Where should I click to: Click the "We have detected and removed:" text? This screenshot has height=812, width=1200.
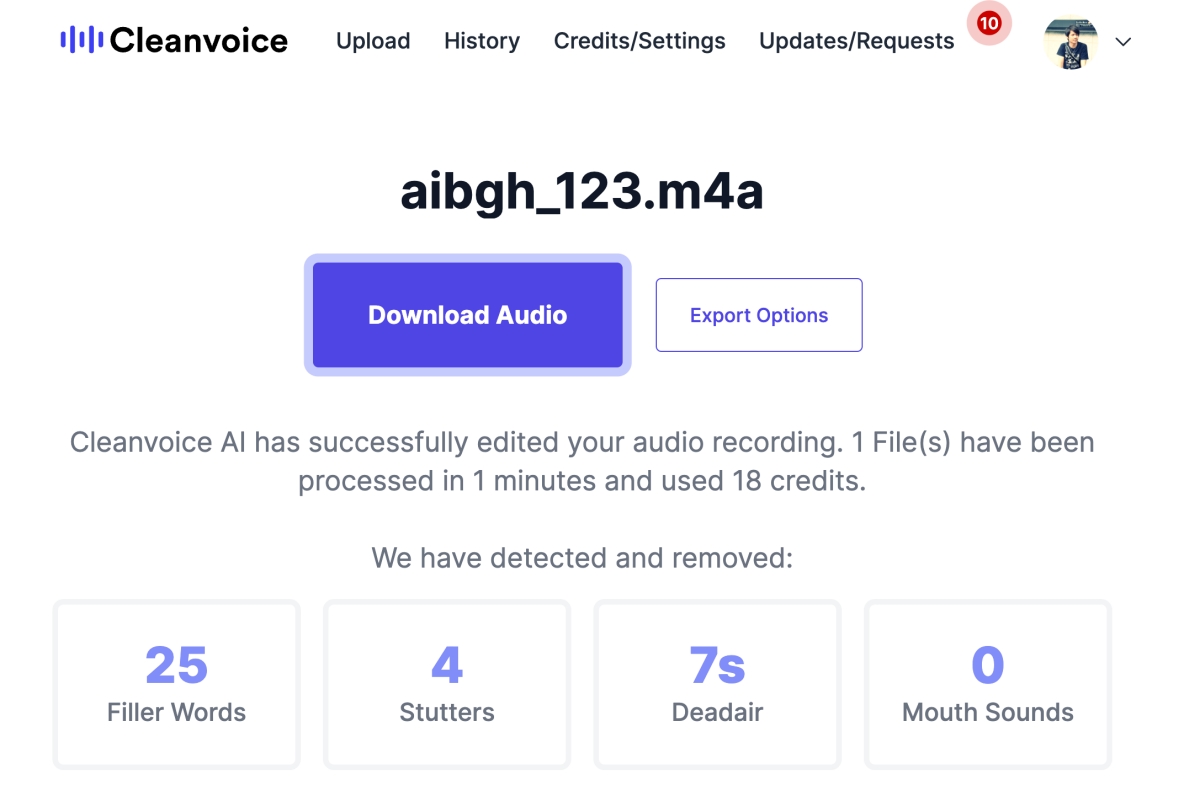click(x=582, y=557)
